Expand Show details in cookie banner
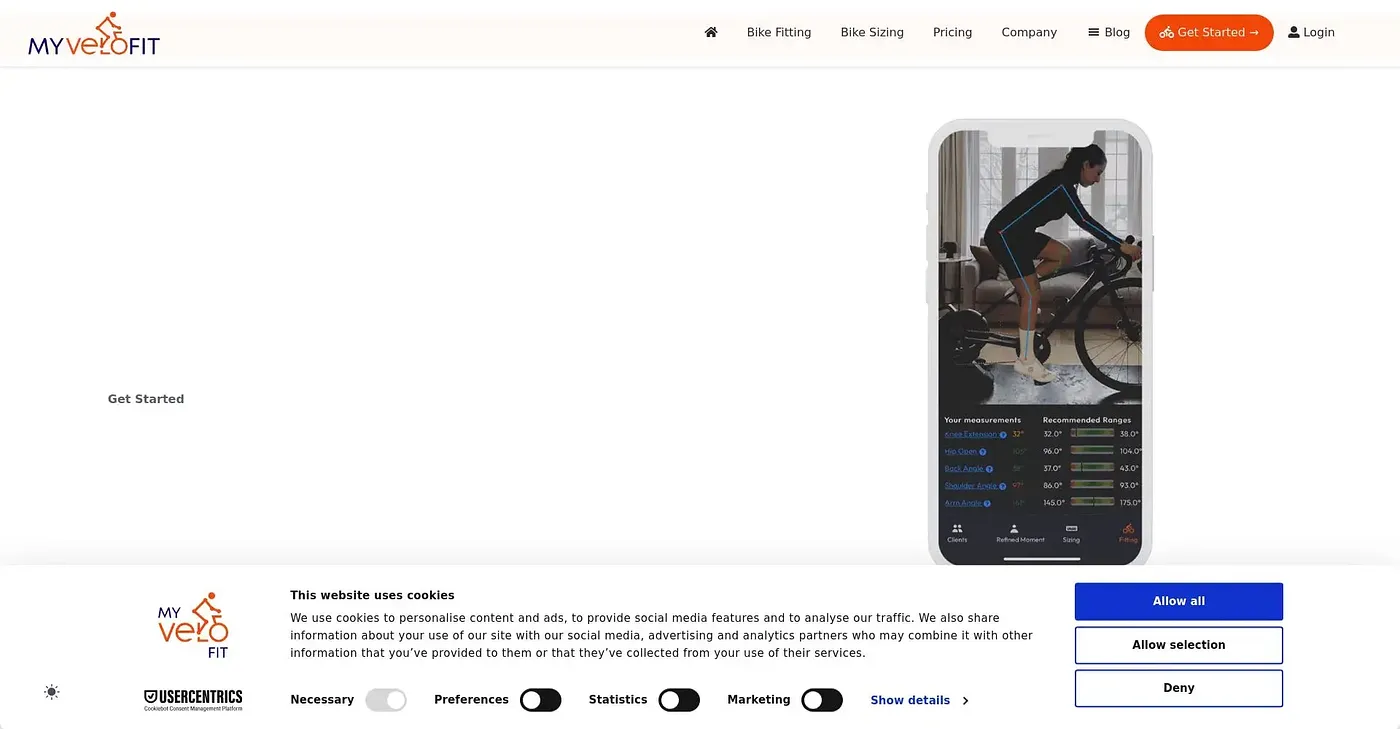The image size is (1400, 729). point(919,700)
